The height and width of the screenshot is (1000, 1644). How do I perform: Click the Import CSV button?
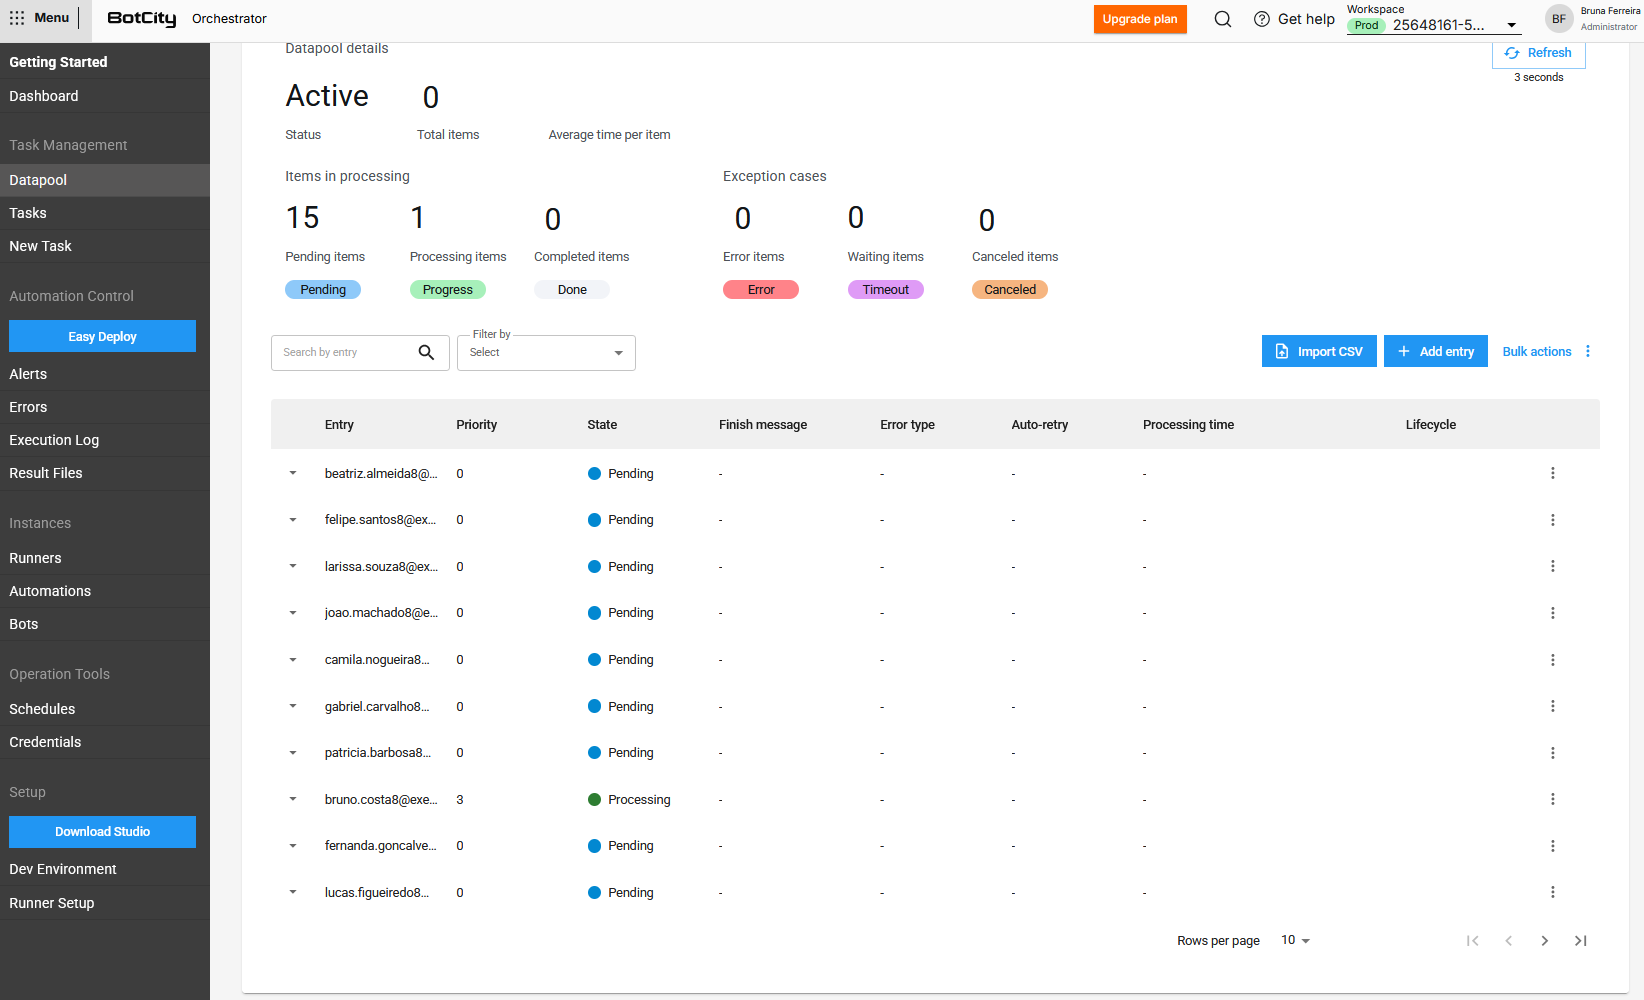pyautogui.click(x=1319, y=351)
